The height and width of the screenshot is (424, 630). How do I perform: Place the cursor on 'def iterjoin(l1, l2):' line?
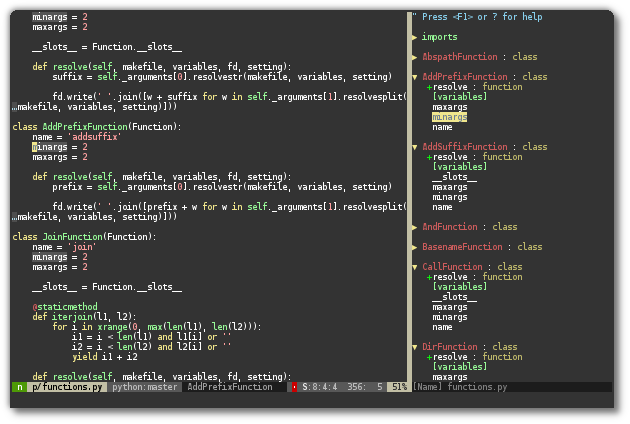coord(84,317)
